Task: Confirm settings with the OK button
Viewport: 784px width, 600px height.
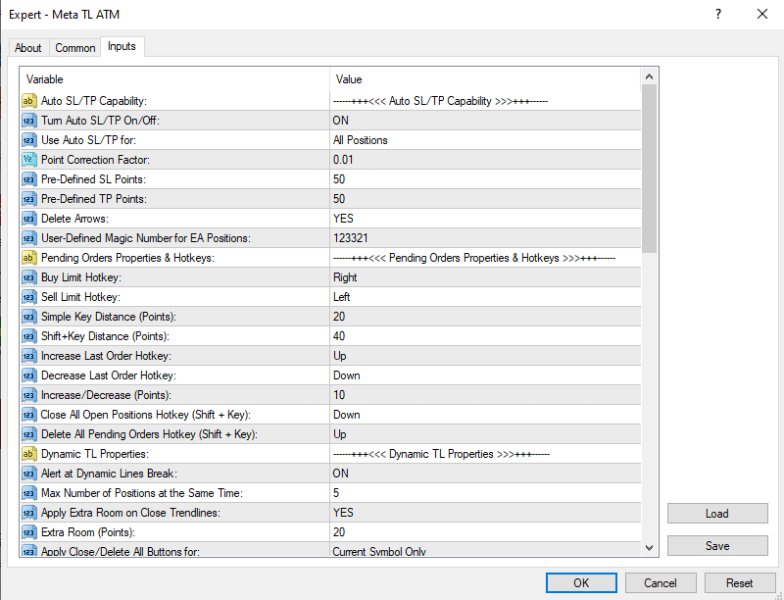Action: [x=581, y=583]
